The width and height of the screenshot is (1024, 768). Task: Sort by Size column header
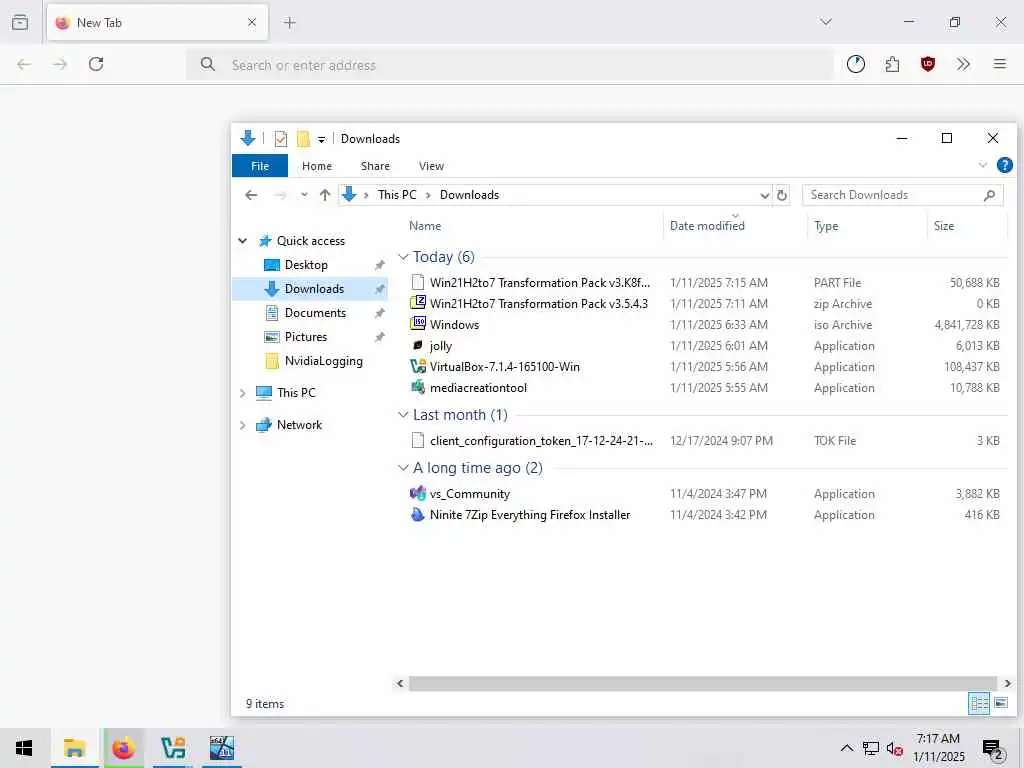[x=943, y=225]
